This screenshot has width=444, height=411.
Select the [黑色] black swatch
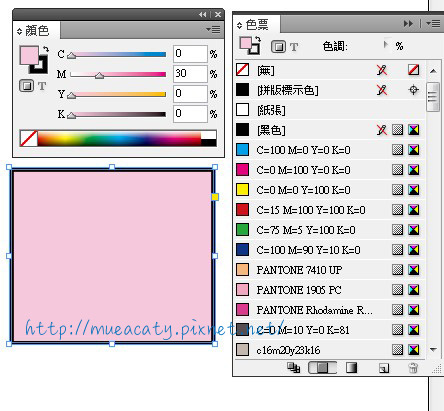pyautogui.click(x=329, y=130)
